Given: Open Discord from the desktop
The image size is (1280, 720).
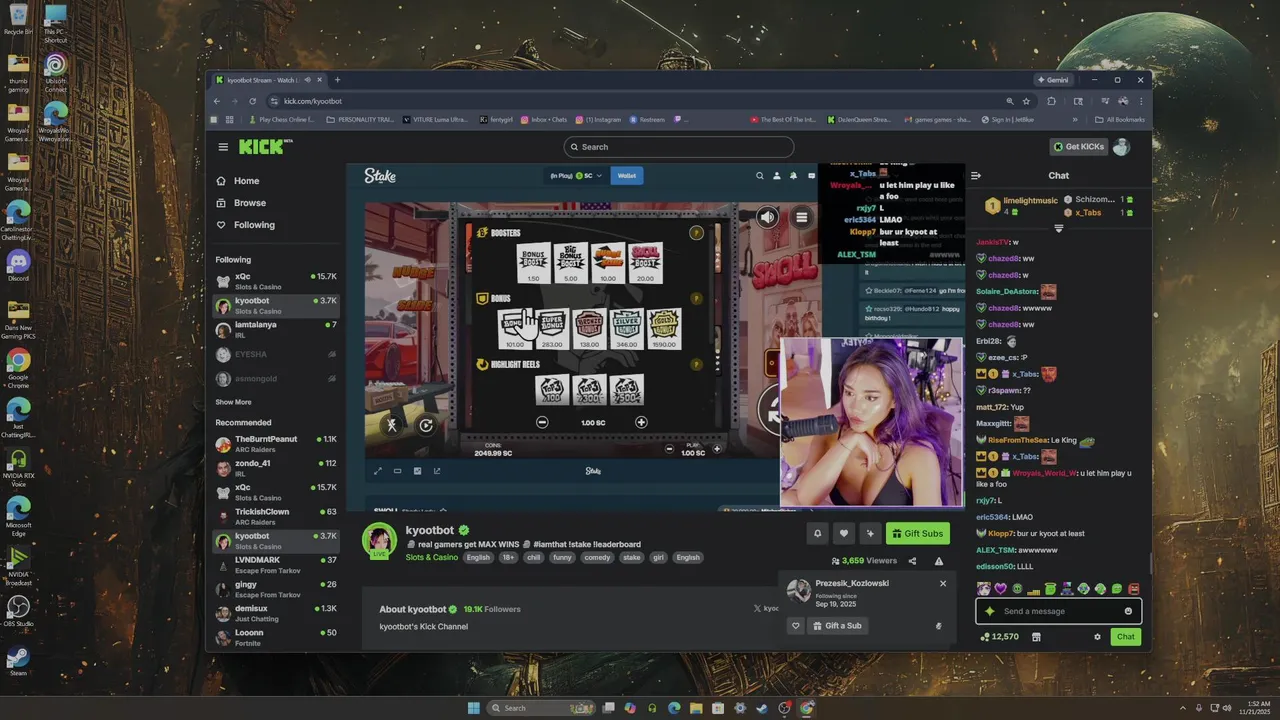Looking at the screenshot, I should 18,266.
